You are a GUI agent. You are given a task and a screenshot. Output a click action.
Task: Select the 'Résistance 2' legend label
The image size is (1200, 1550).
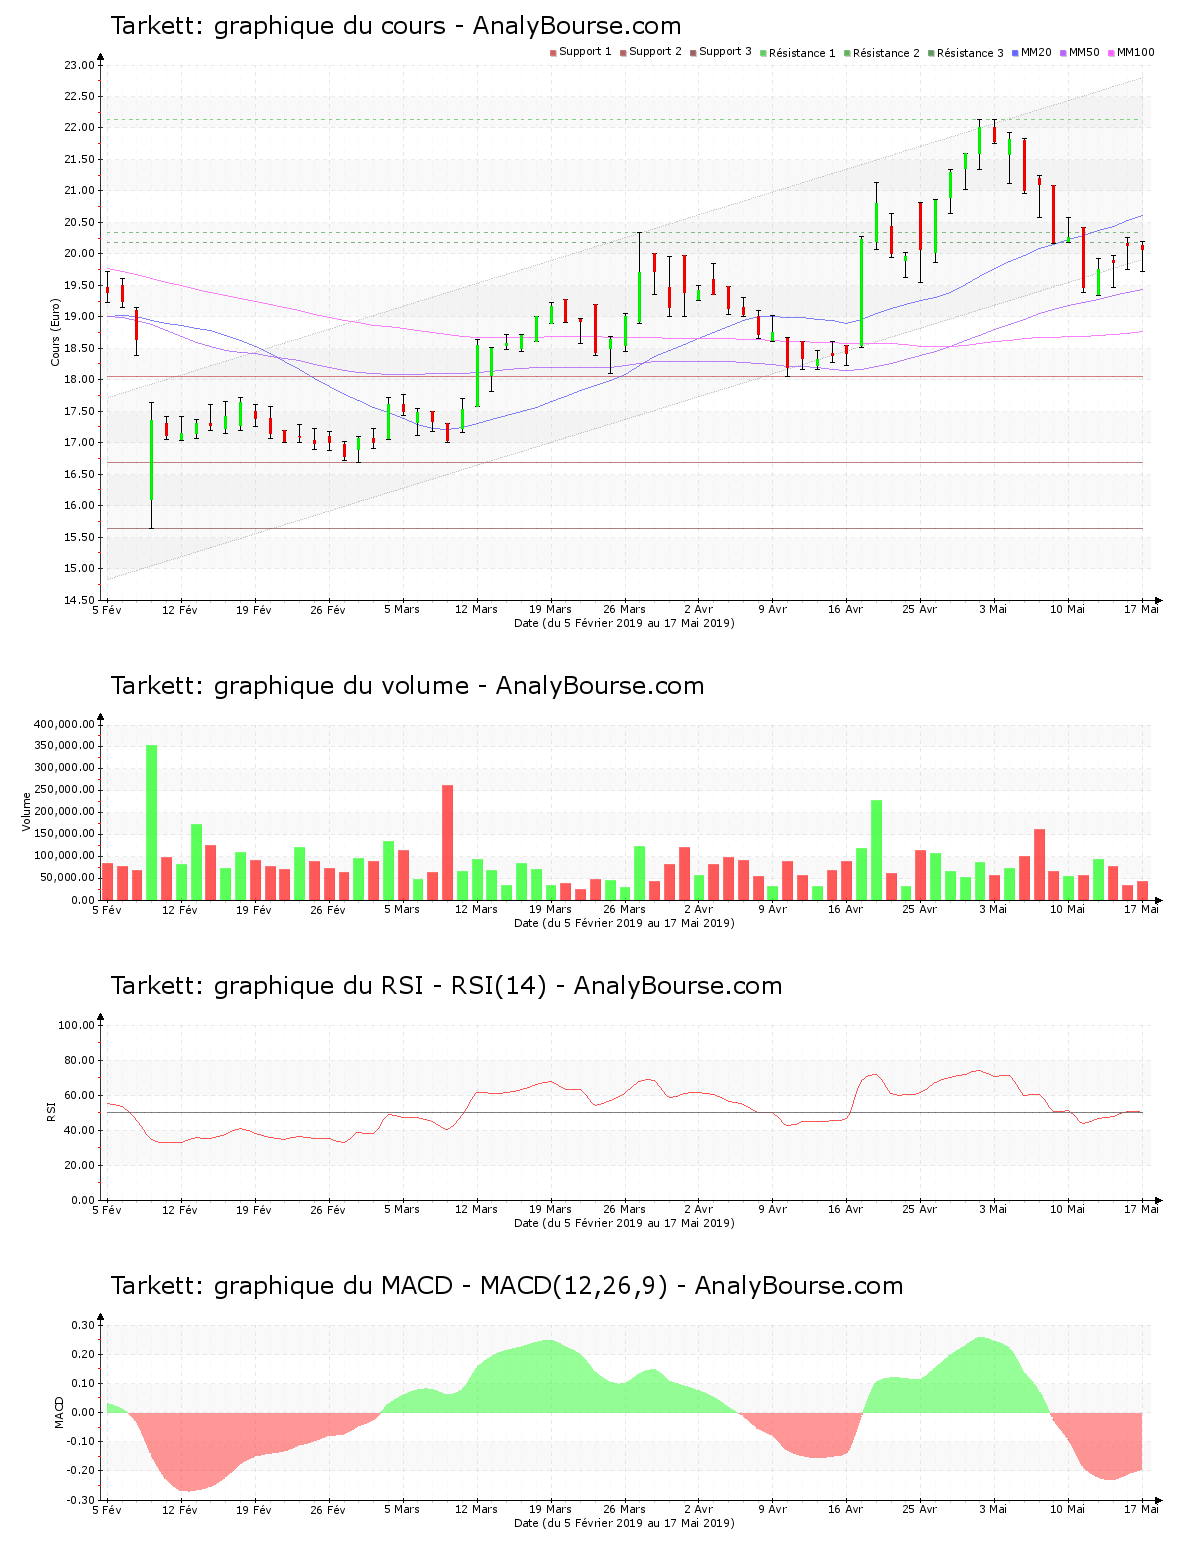[886, 53]
